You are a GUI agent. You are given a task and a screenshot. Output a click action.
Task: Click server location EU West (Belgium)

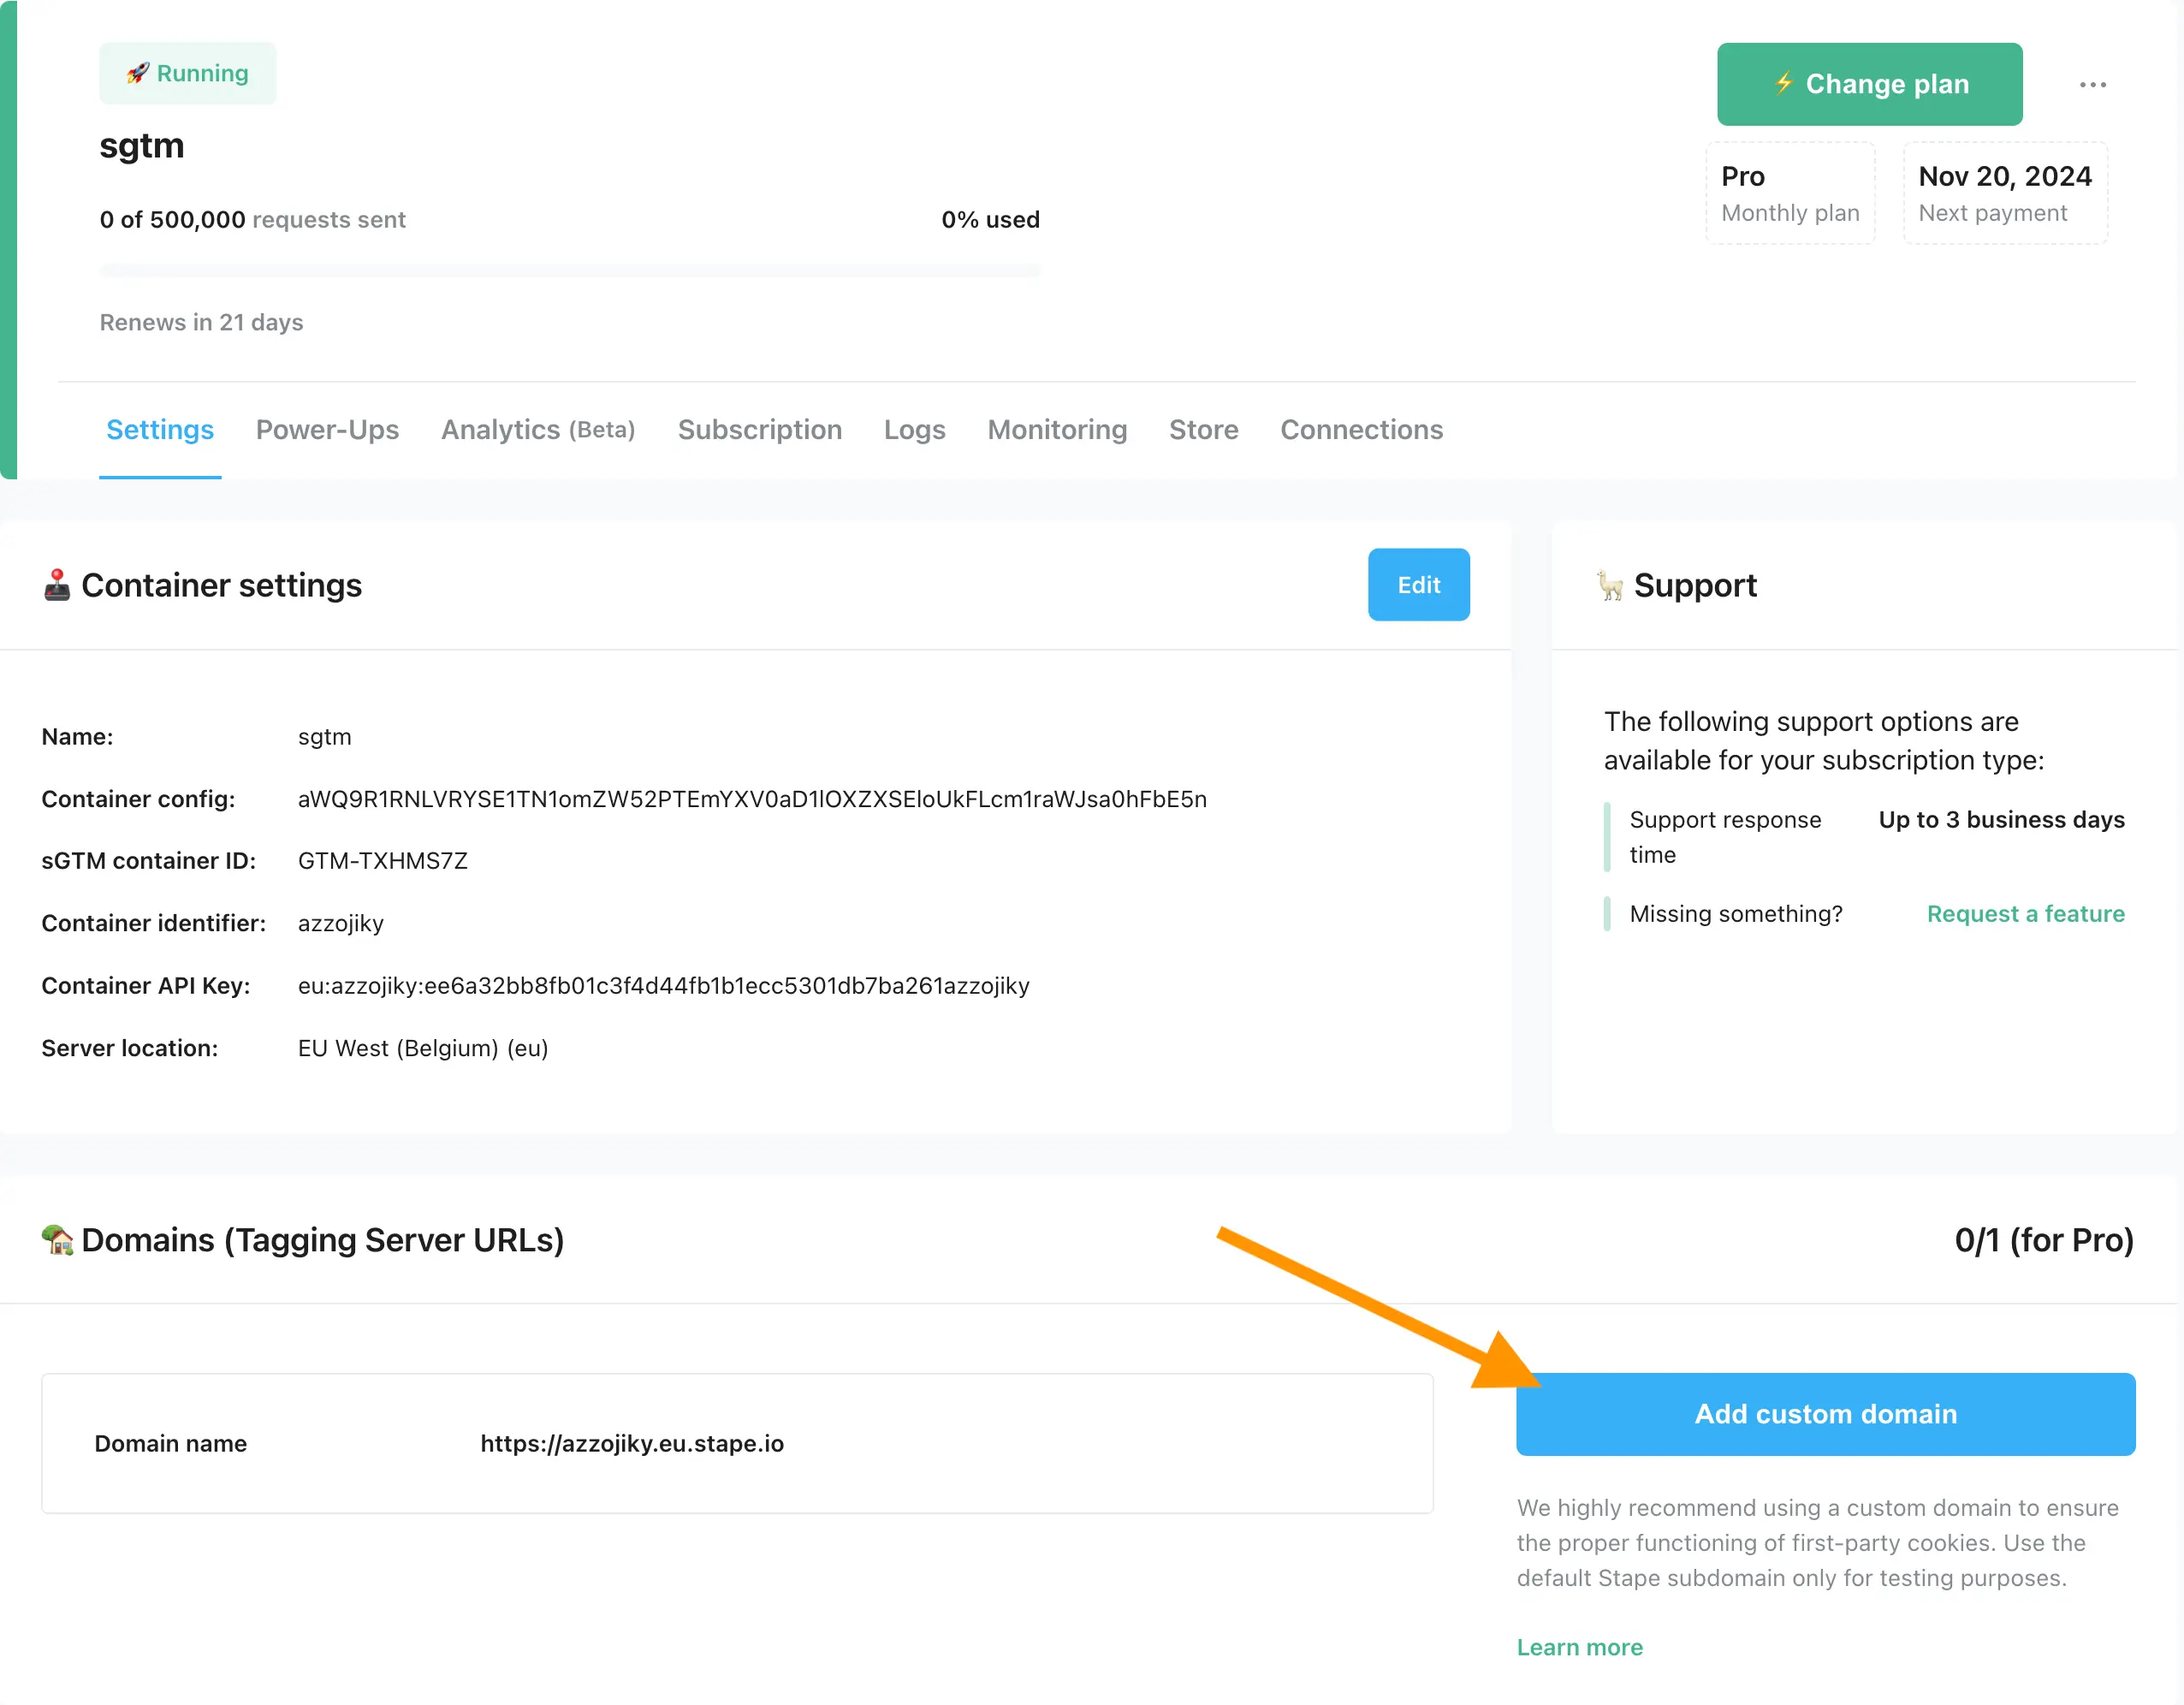tap(423, 1048)
